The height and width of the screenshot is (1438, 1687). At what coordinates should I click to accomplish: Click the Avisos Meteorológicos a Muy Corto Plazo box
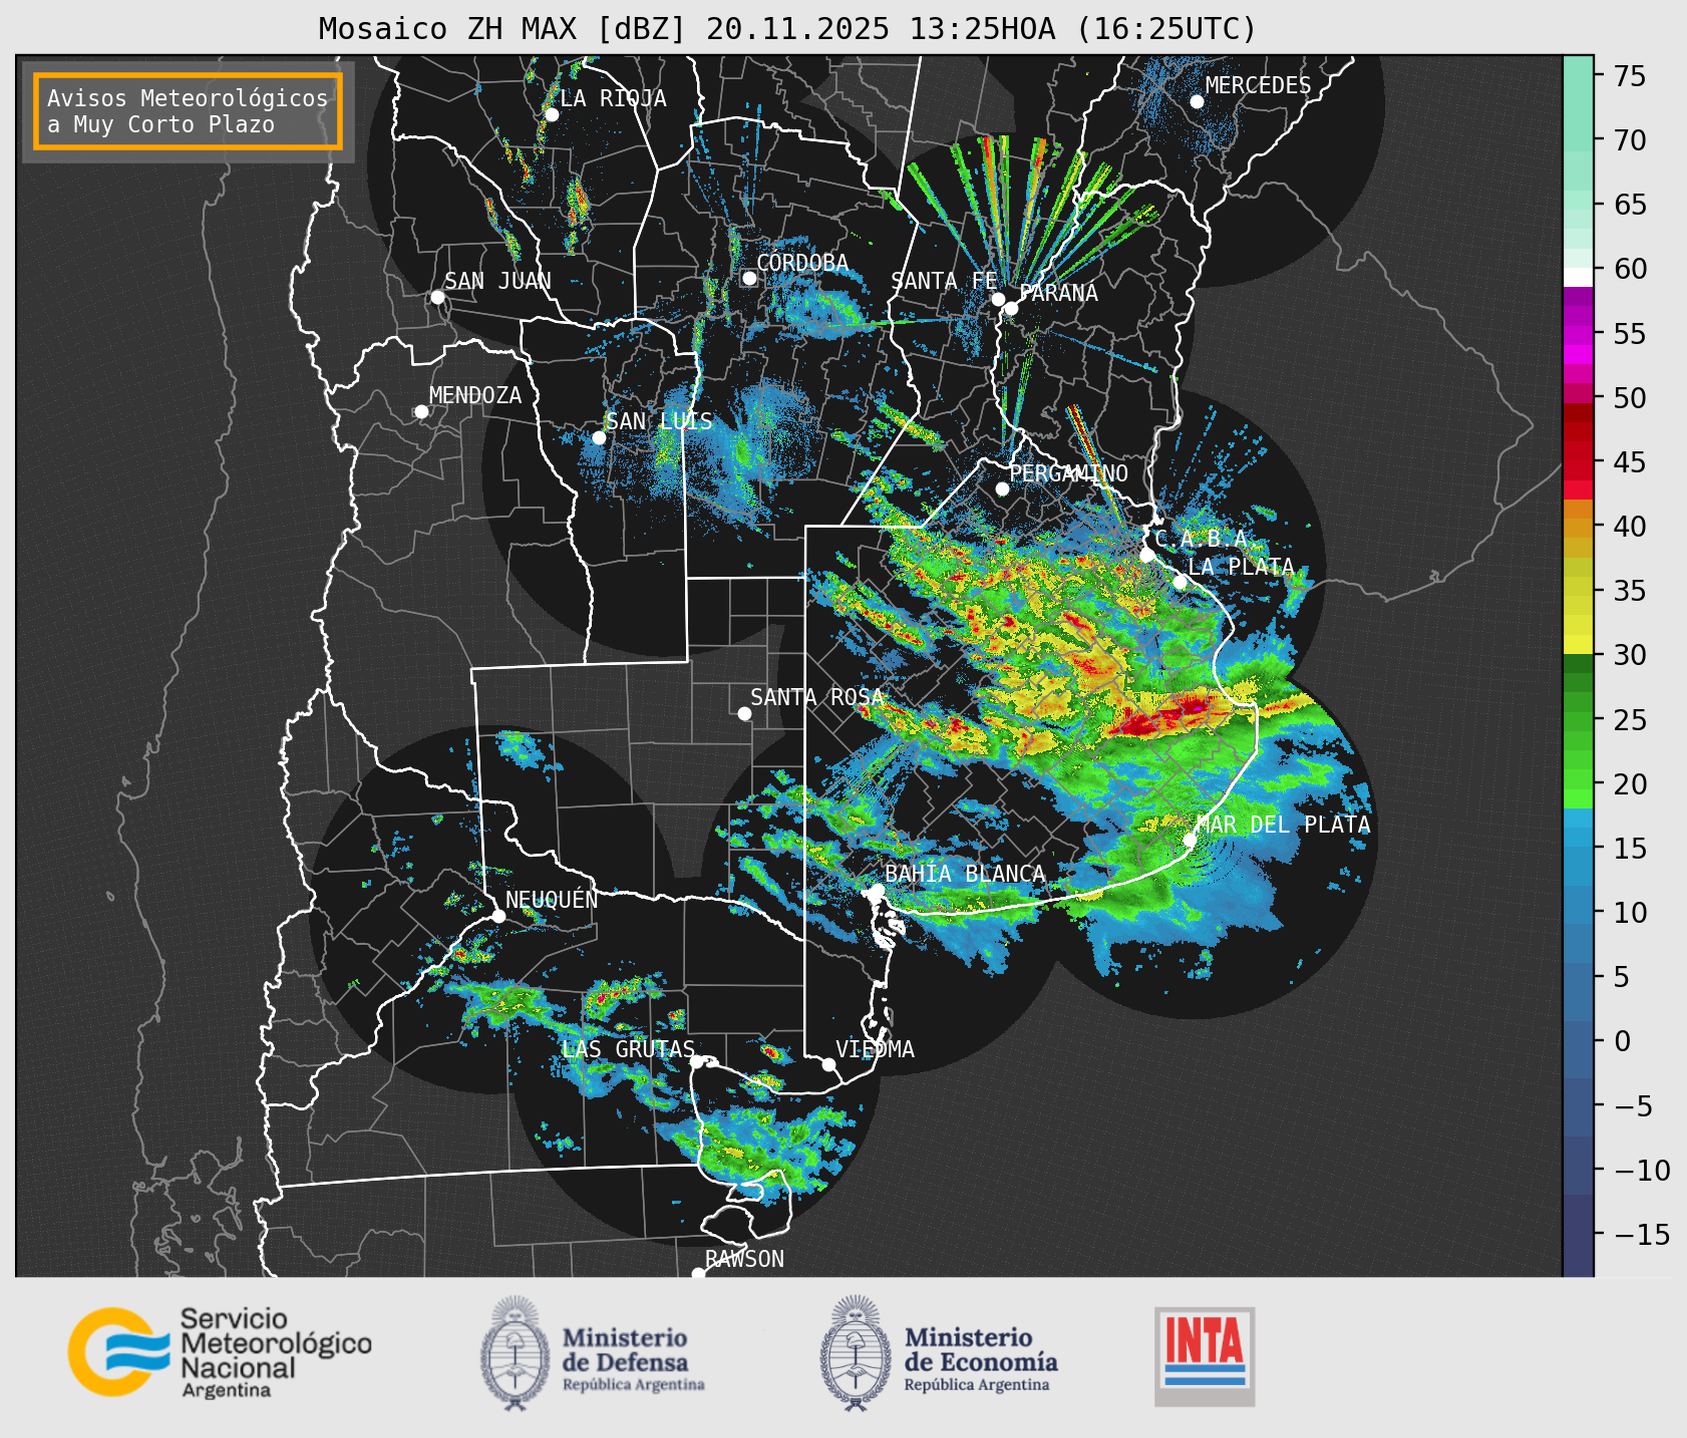coord(188,111)
